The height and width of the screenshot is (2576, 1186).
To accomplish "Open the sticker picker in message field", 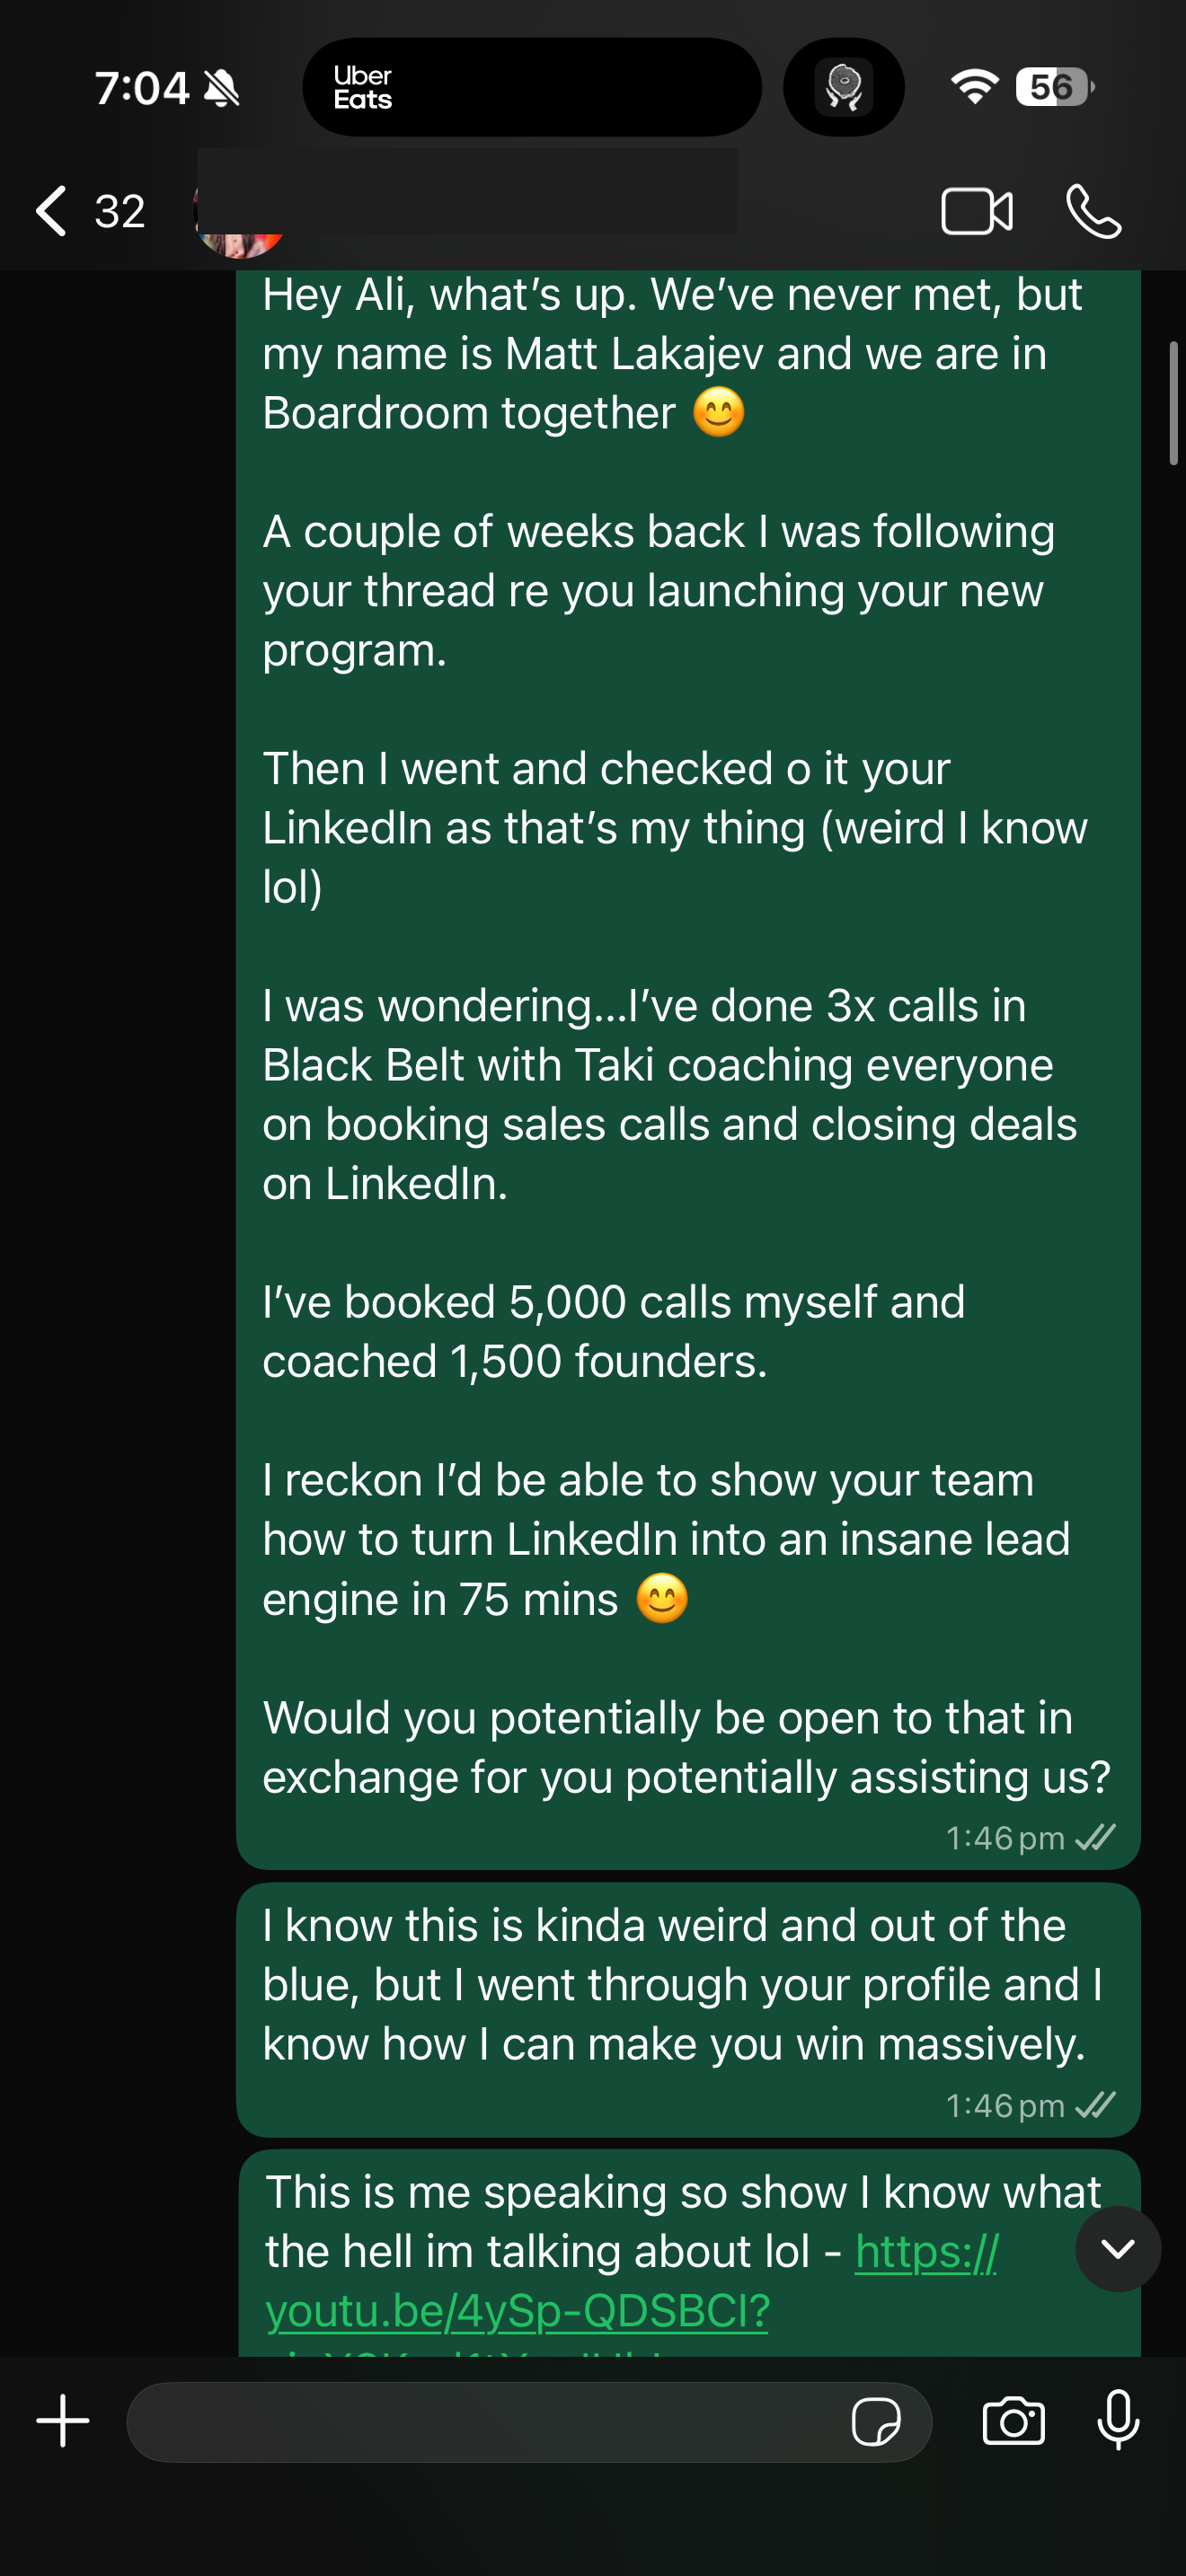I will pos(875,2422).
